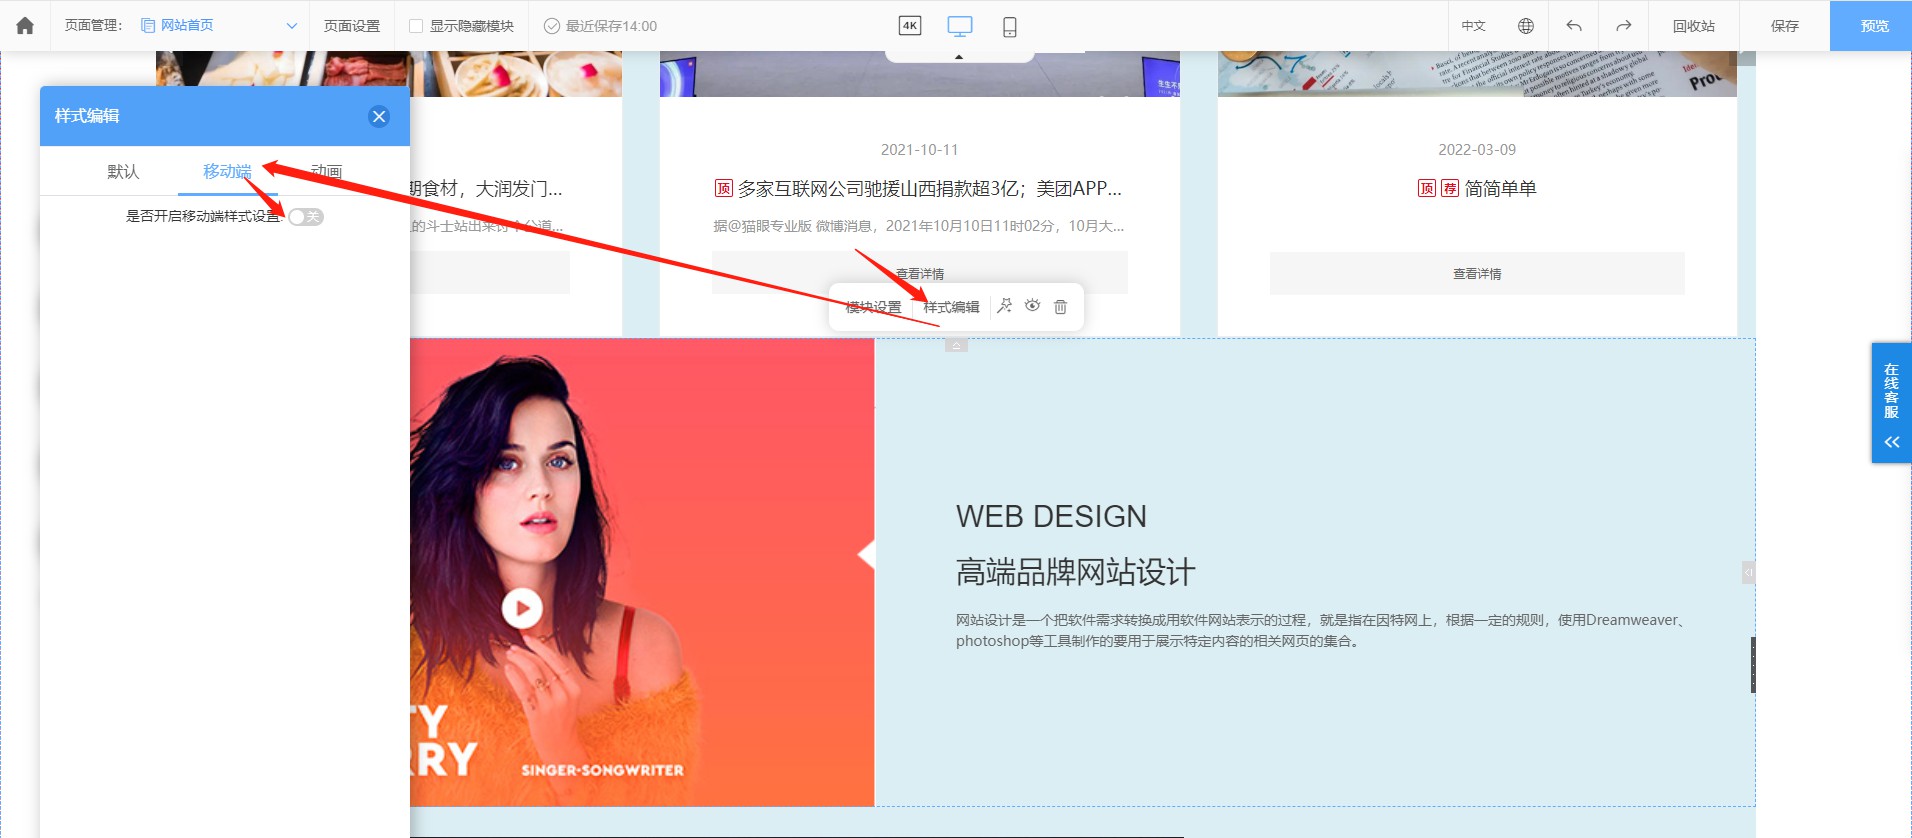Switch to 4K display preview
Screen dimensions: 1912x838
[909, 26]
